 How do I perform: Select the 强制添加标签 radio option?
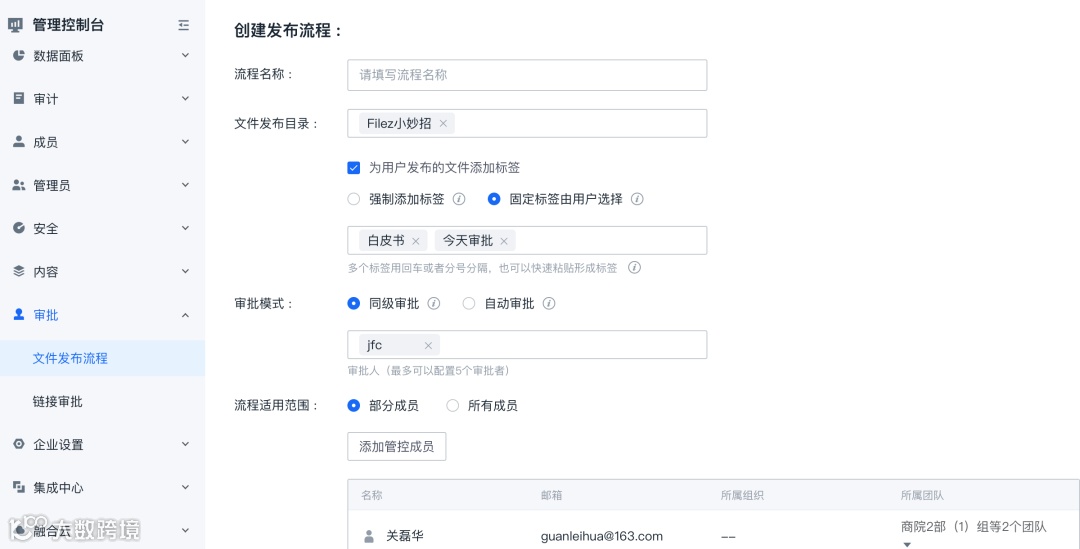[354, 199]
